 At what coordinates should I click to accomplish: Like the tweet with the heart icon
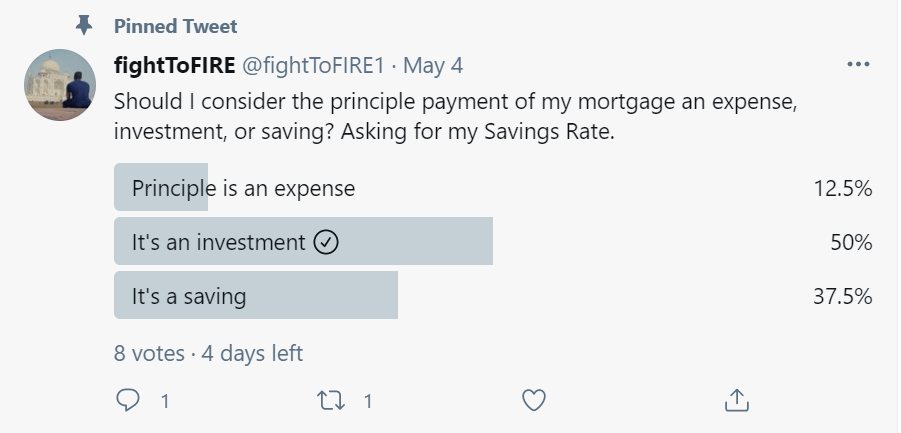534,401
